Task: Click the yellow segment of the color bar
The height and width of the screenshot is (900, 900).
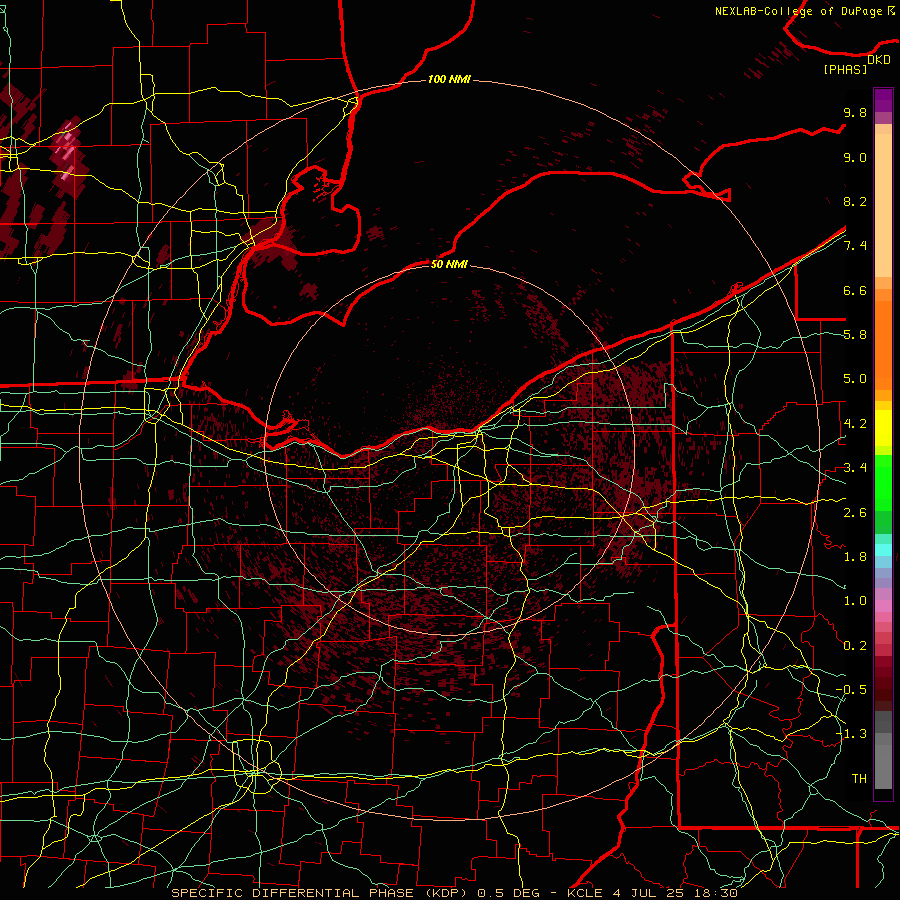Action: pyautogui.click(x=883, y=428)
